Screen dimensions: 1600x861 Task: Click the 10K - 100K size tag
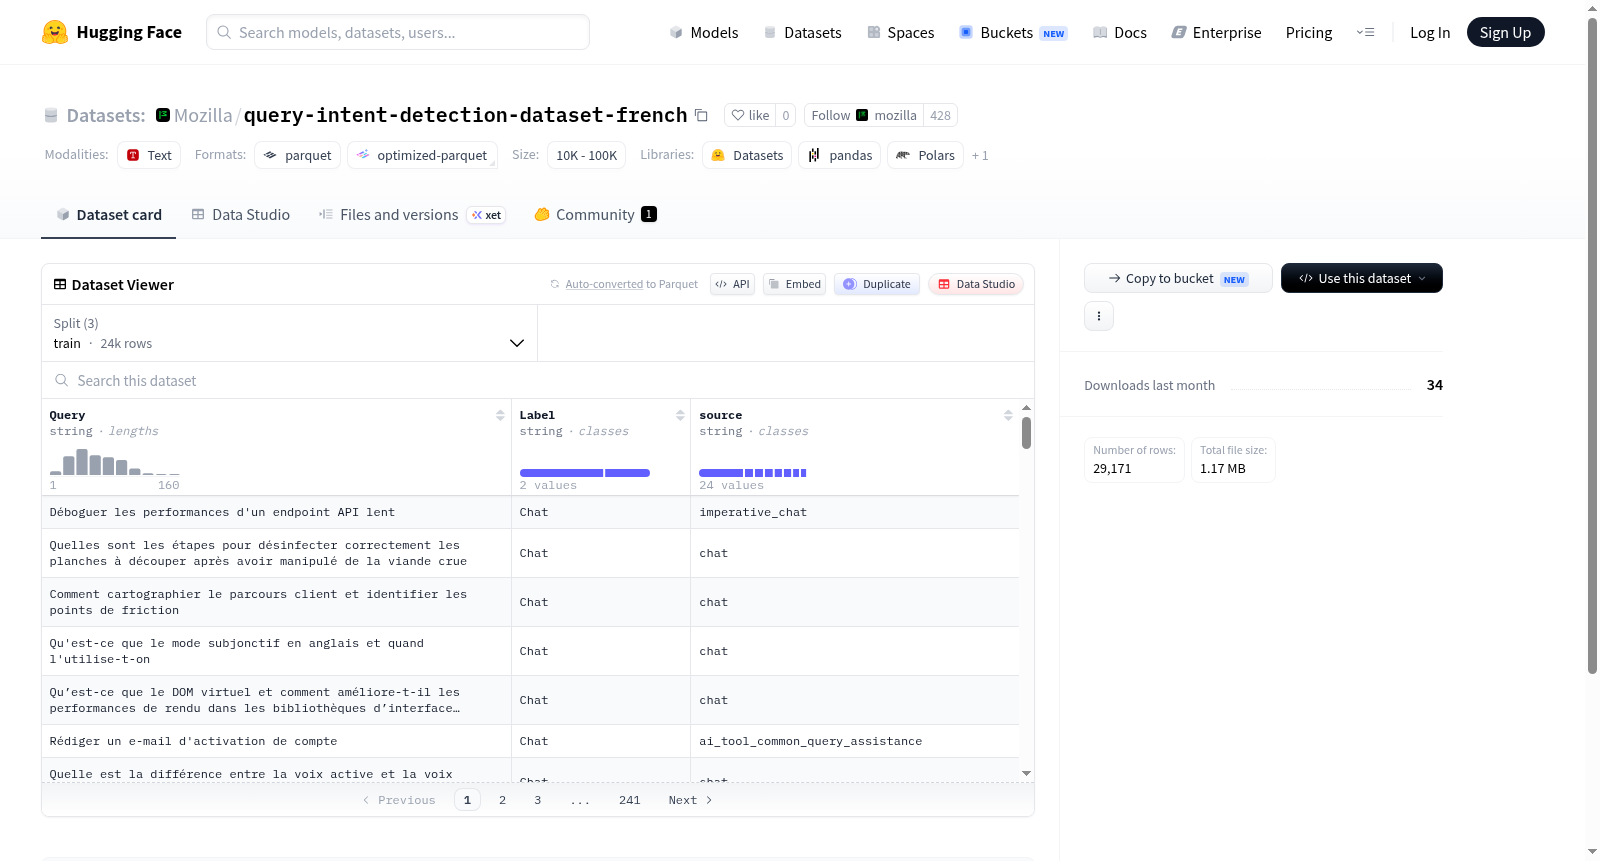[x=586, y=155]
